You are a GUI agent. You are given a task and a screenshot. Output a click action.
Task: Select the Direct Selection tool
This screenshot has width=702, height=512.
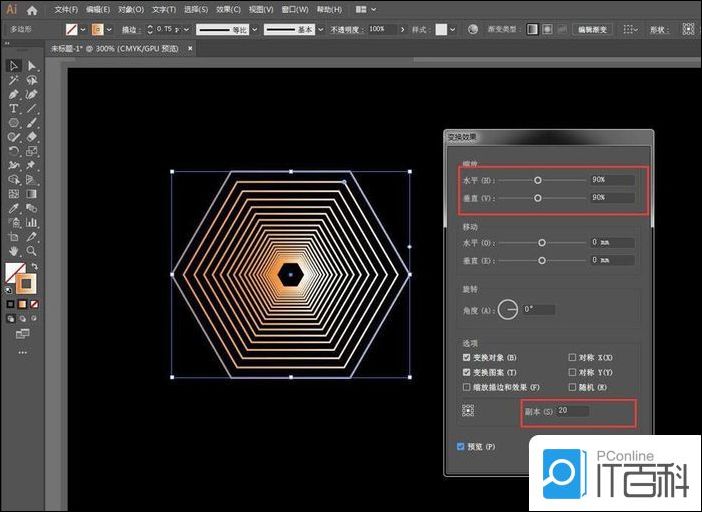pos(32,66)
